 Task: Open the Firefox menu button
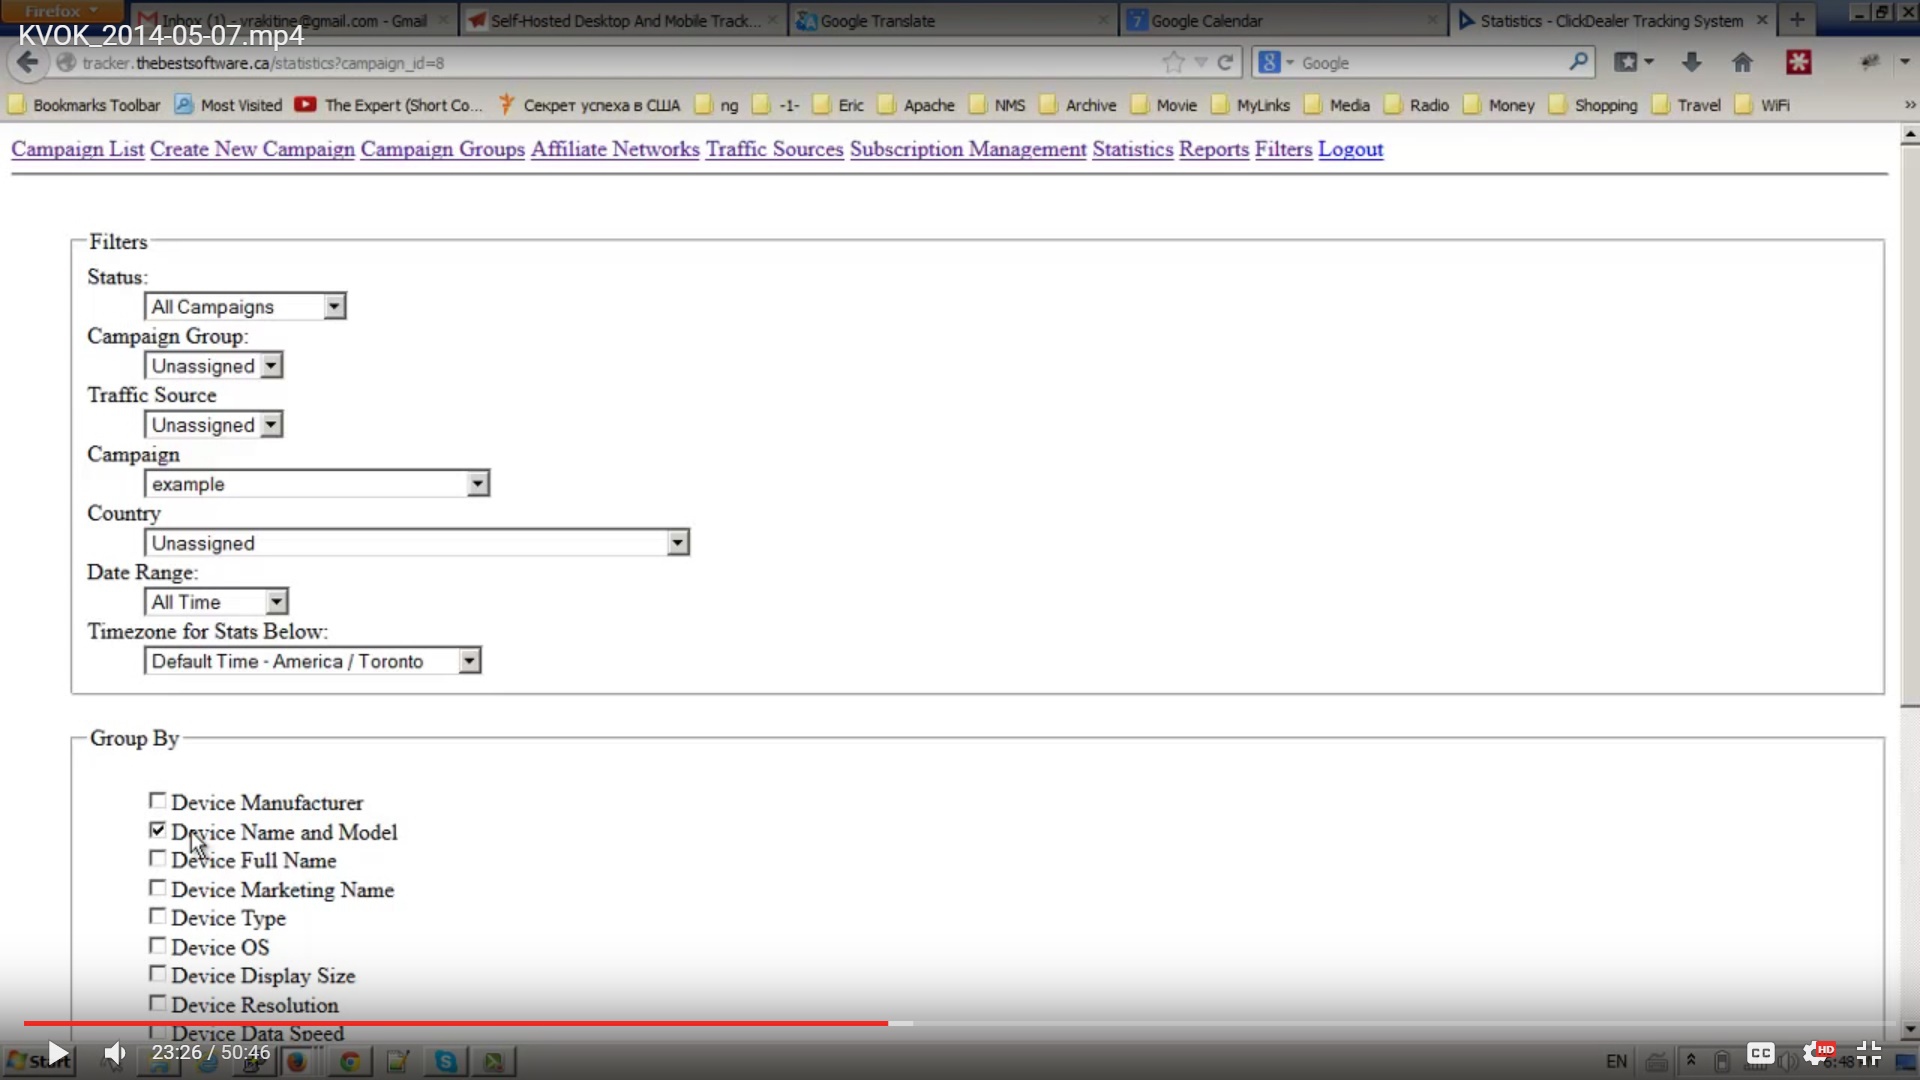[62, 10]
